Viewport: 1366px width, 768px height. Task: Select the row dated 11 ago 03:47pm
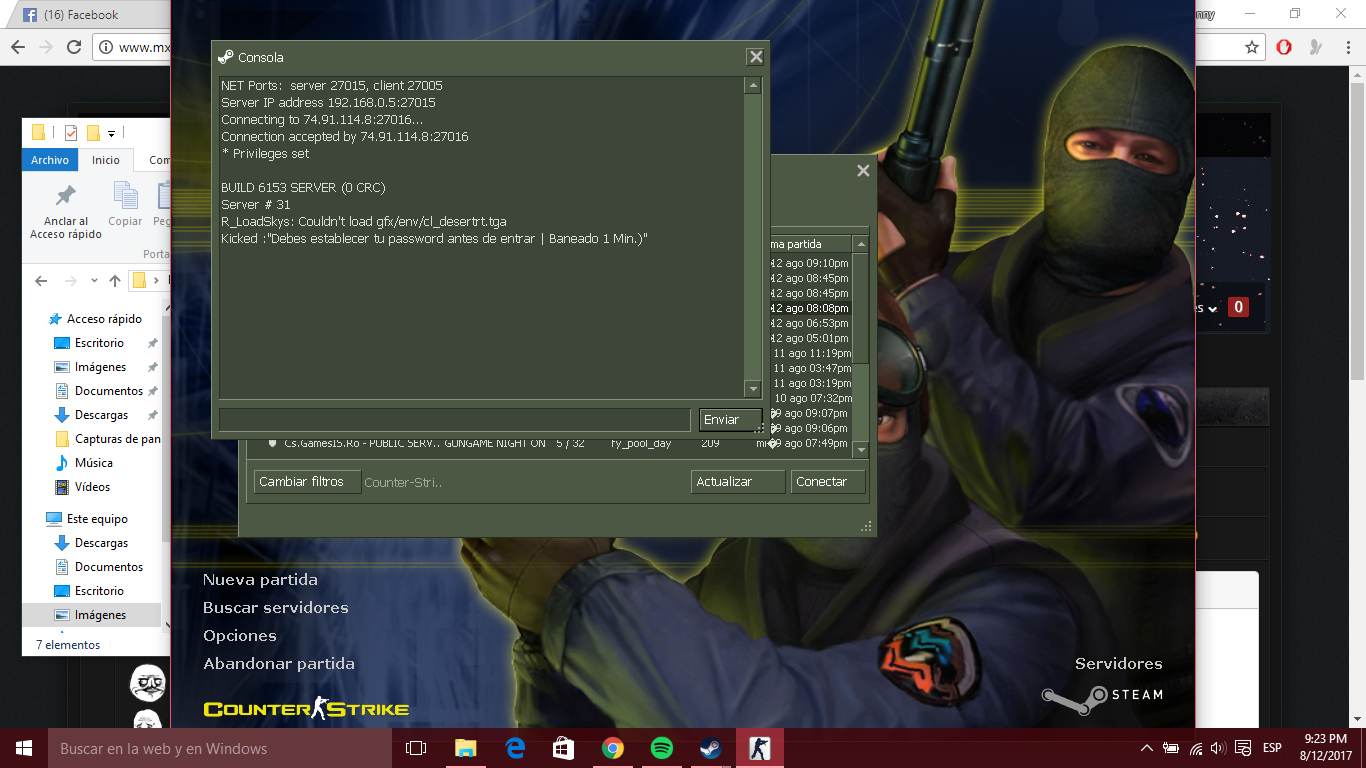click(810, 369)
